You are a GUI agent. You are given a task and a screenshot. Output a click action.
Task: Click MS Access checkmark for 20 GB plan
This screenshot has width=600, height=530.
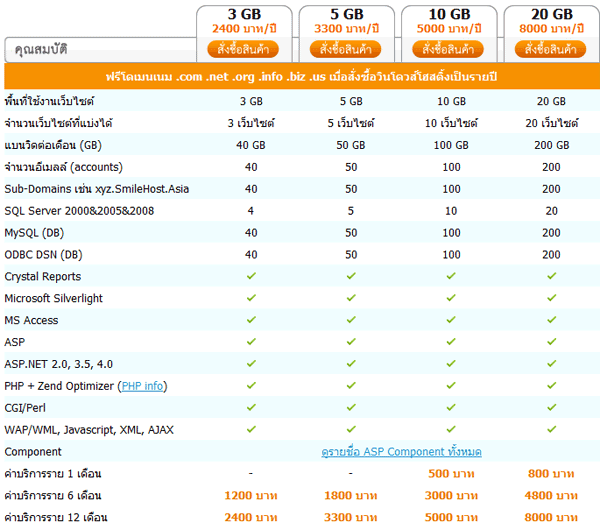[551, 320]
